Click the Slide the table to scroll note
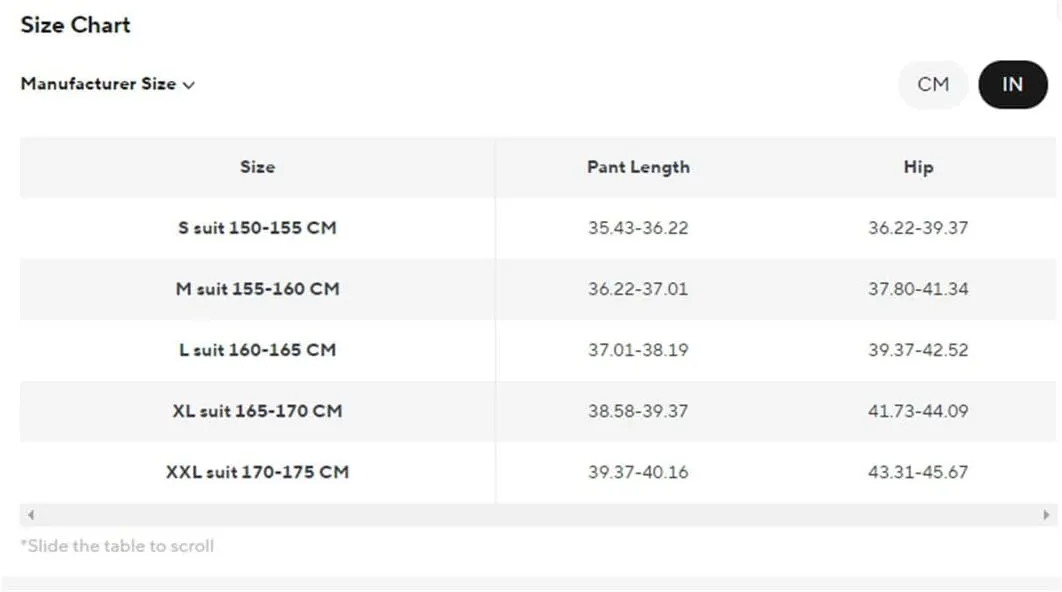This screenshot has width=1062, height=592. [117, 546]
